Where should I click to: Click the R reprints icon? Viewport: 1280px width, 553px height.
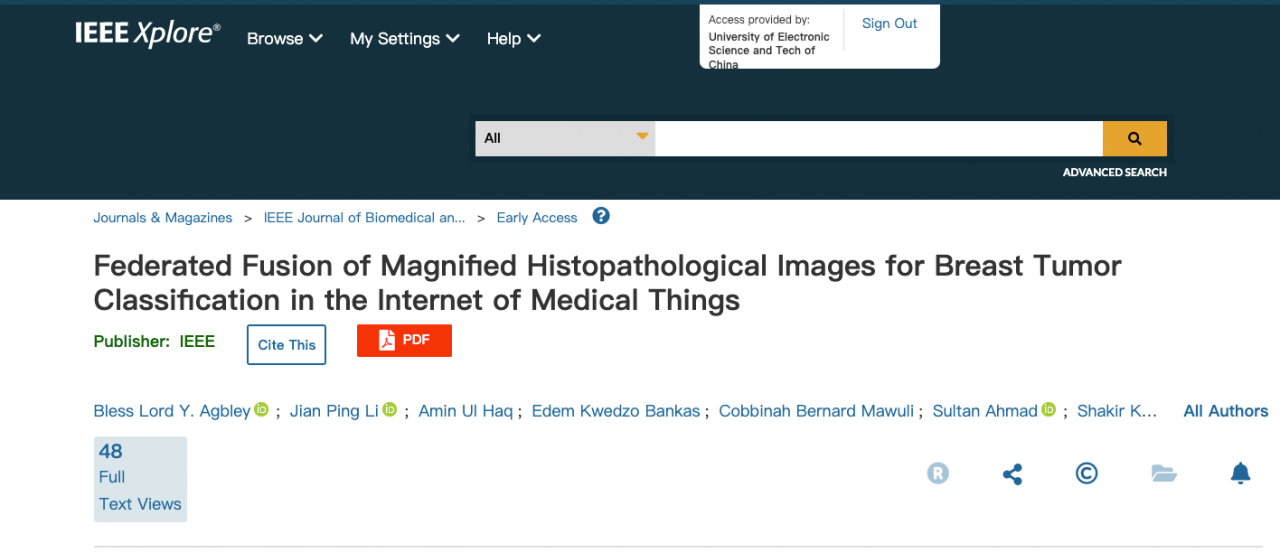937,473
